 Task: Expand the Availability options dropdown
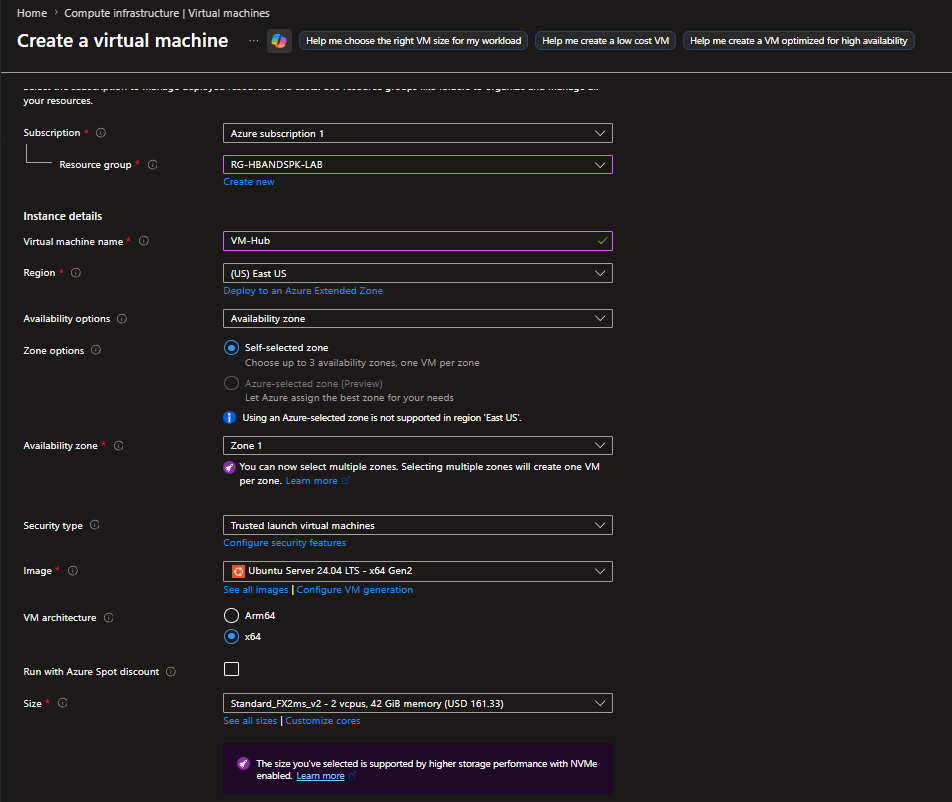[x=418, y=319]
